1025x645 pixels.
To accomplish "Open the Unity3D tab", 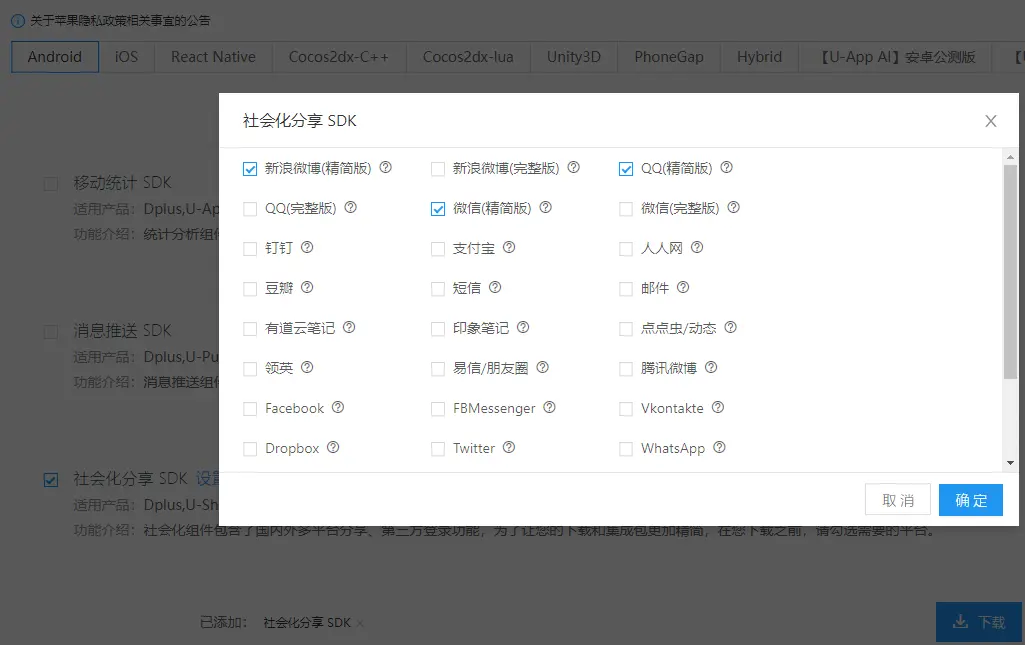I will 574,57.
